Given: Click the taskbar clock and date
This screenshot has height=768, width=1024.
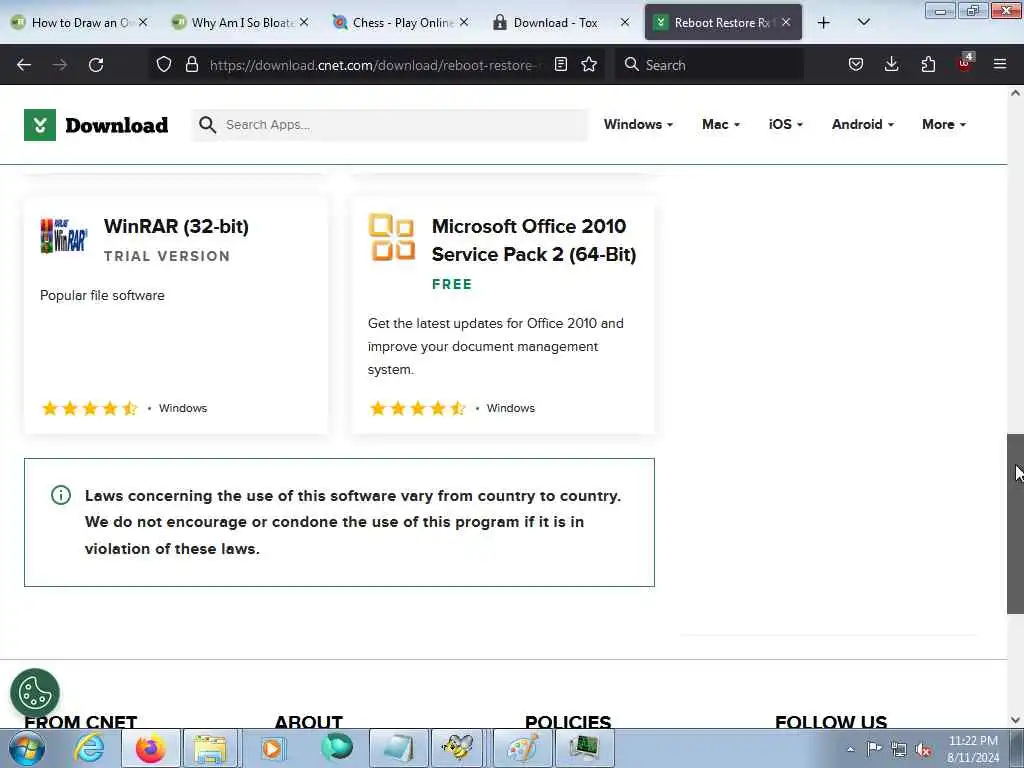Looking at the screenshot, I should pos(973,749).
